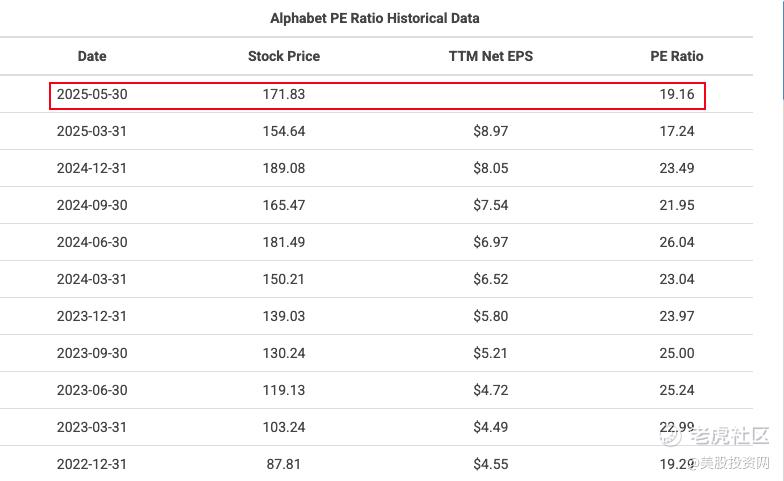
Task: Select the 2023-12-31 date cell
Action: click(92, 316)
